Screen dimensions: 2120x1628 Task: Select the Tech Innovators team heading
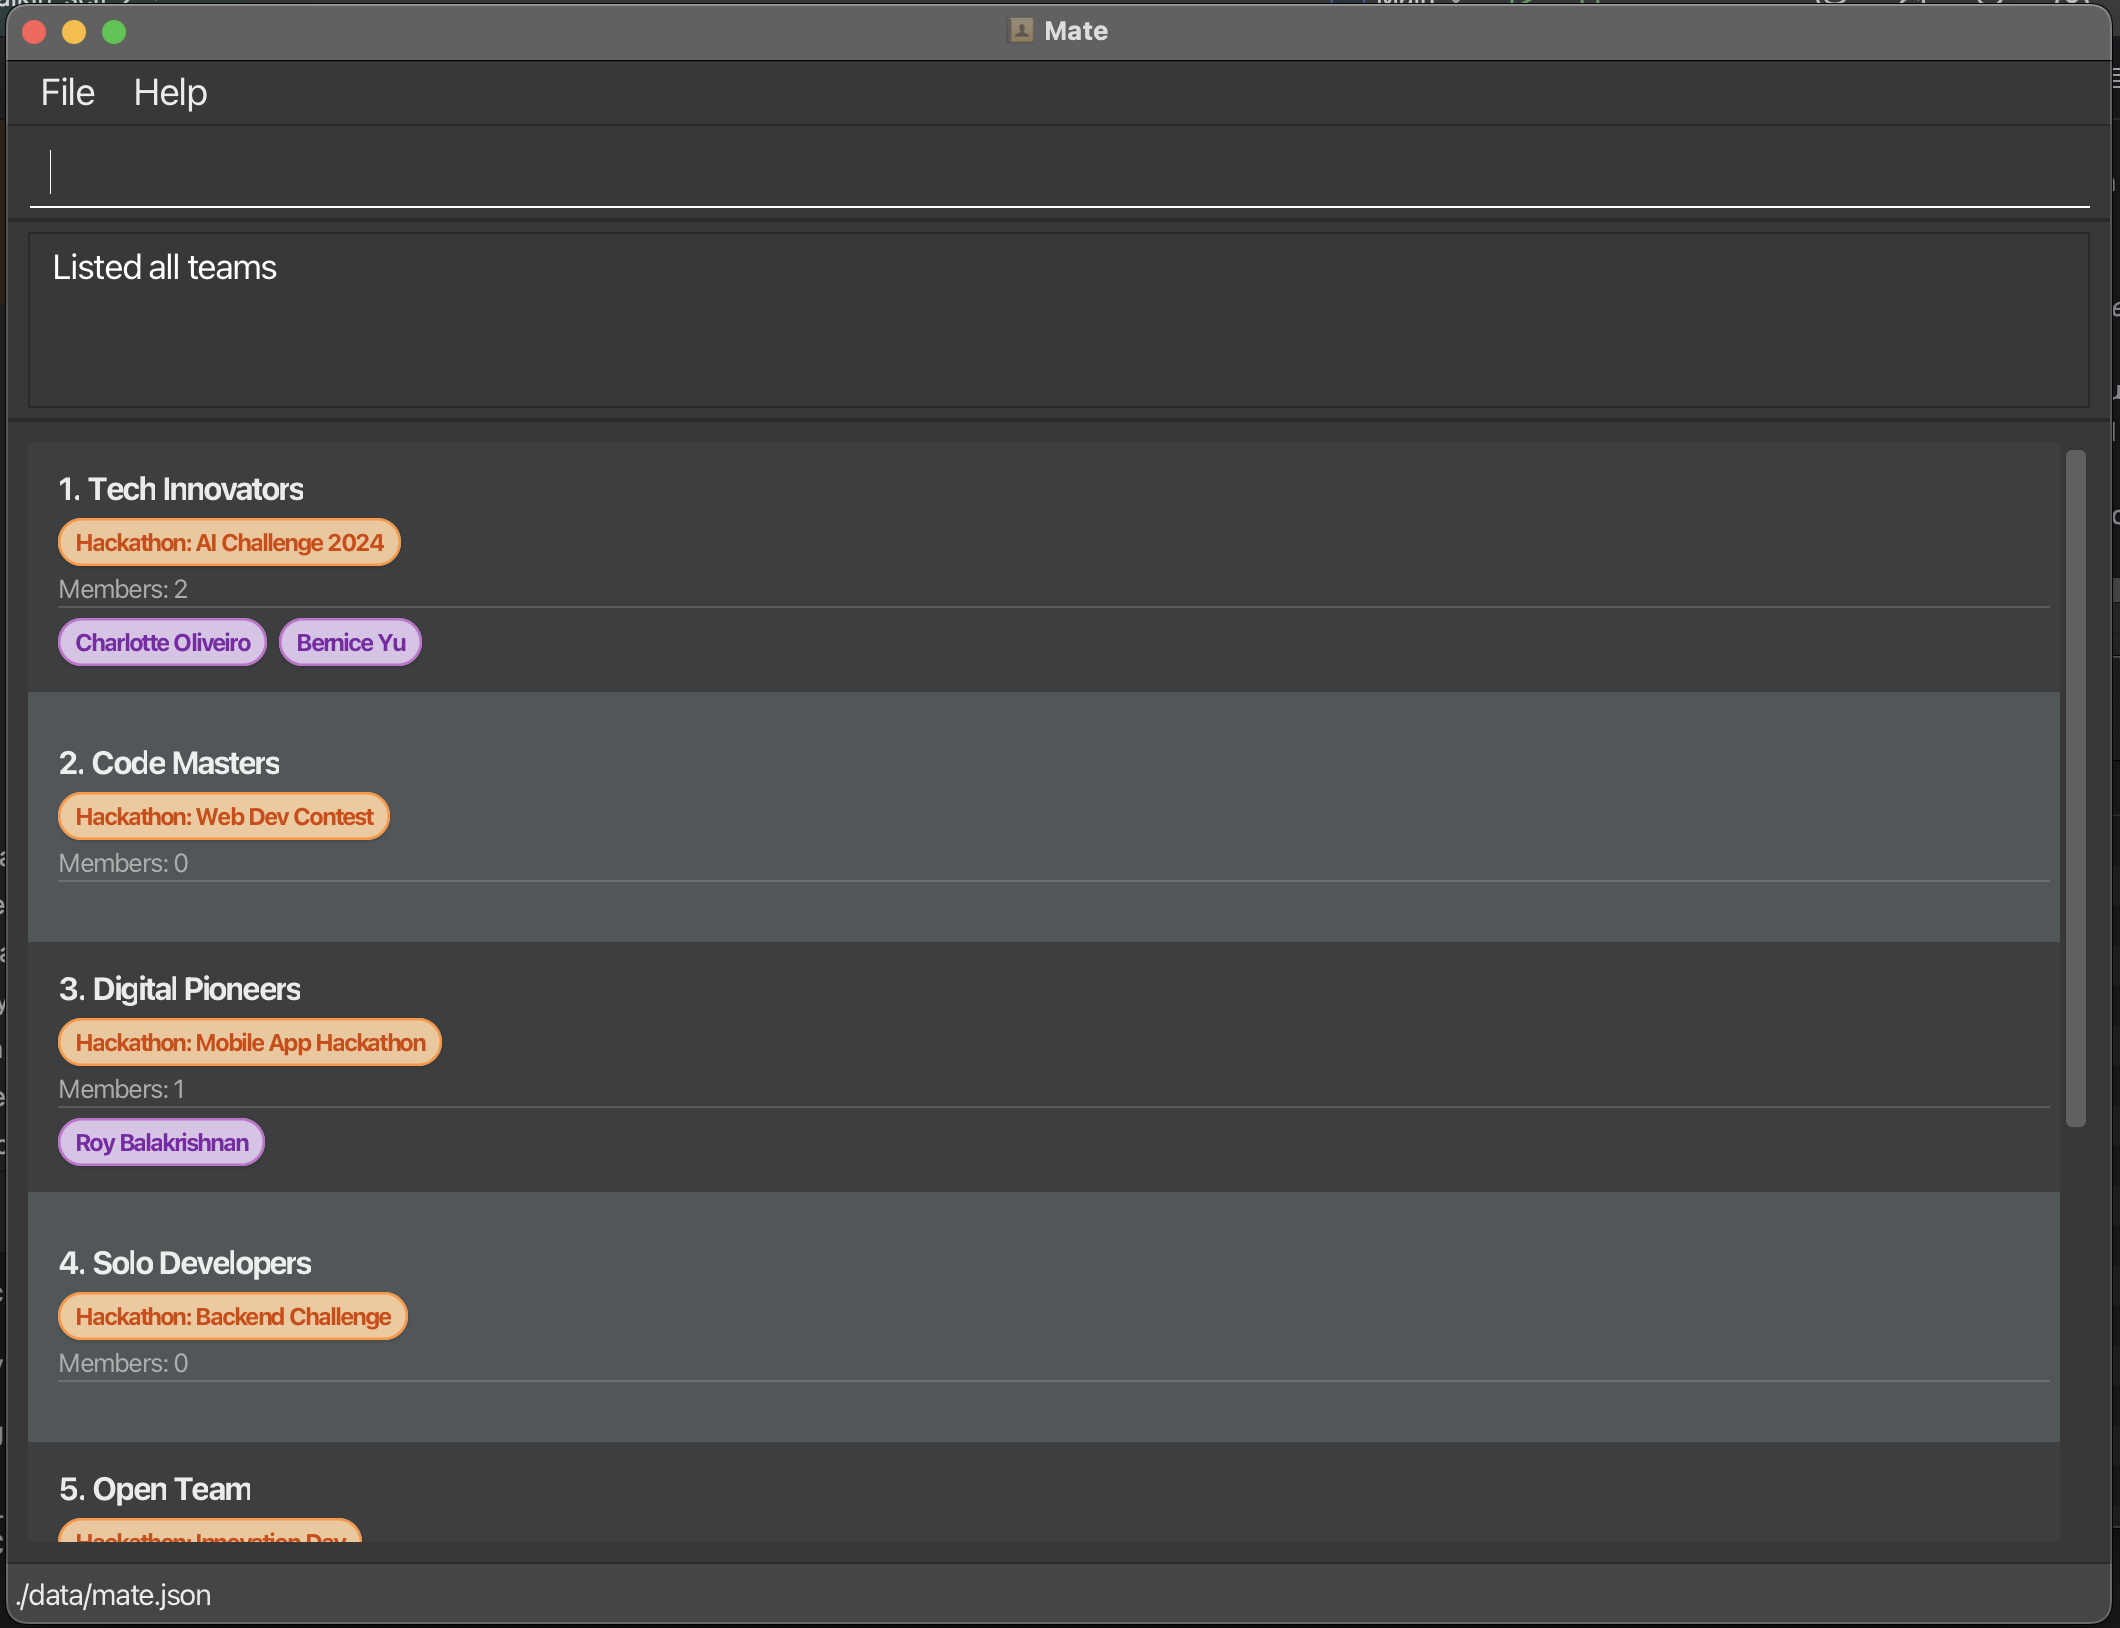click(181, 489)
